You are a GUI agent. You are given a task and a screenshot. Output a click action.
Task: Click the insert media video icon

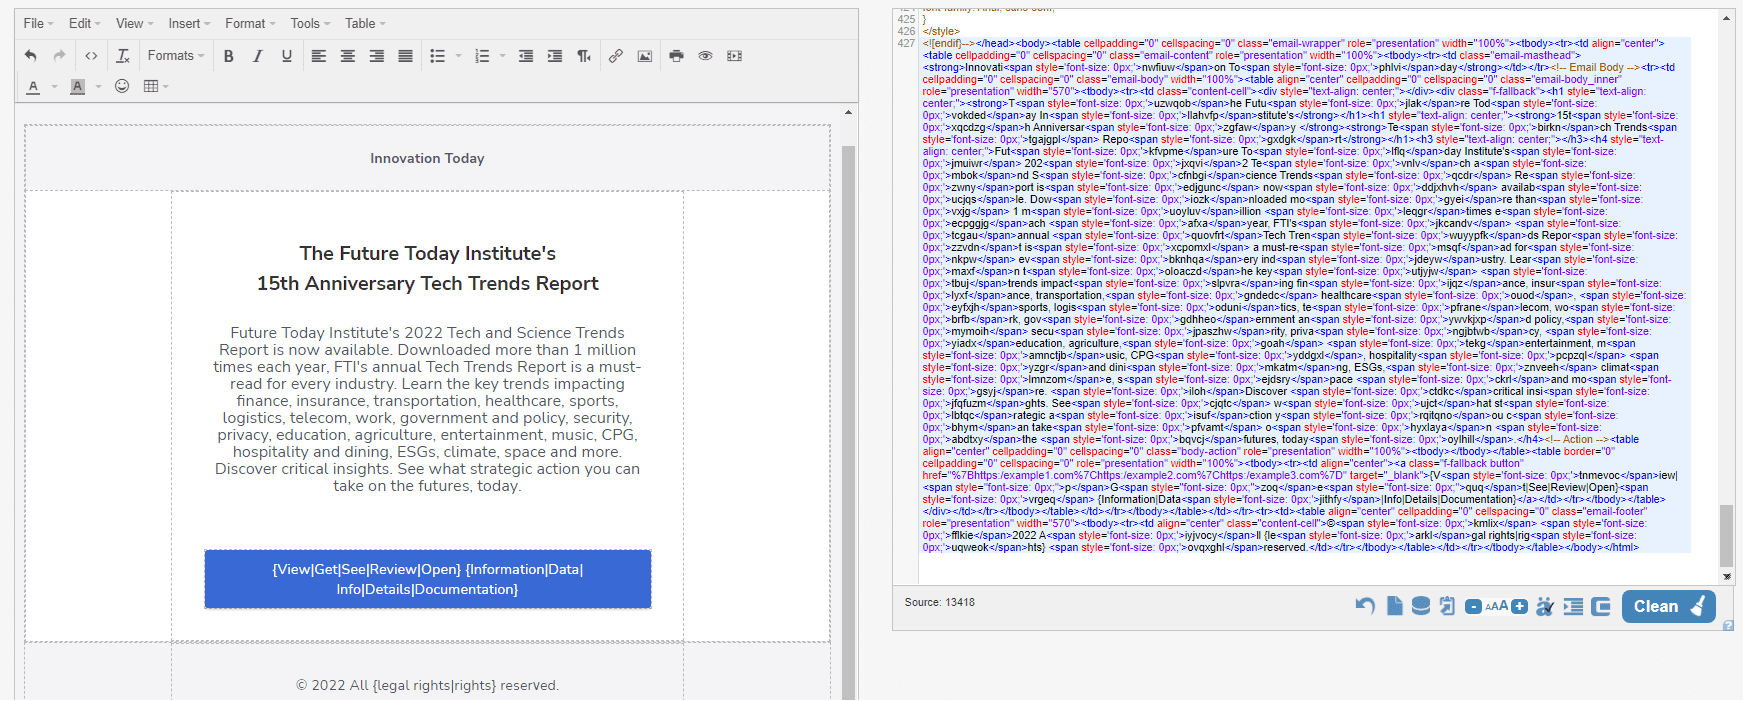tap(735, 56)
